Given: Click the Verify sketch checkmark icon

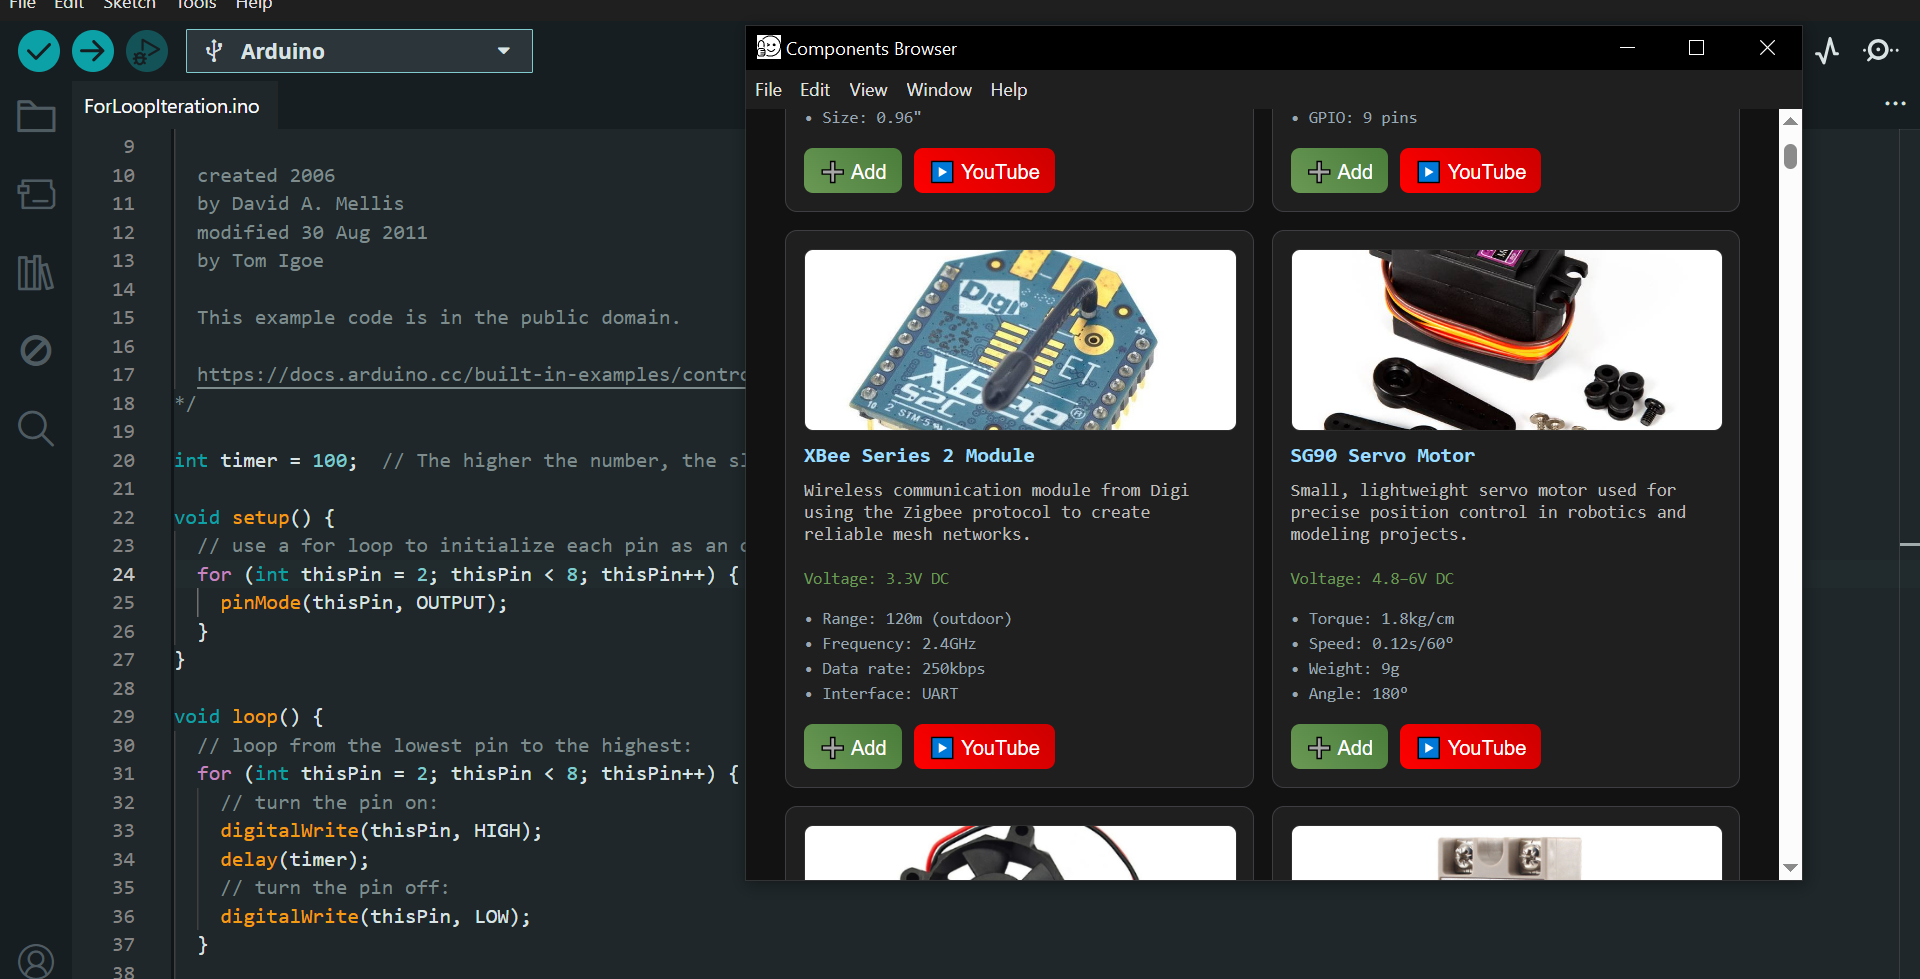Looking at the screenshot, I should point(39,51).
